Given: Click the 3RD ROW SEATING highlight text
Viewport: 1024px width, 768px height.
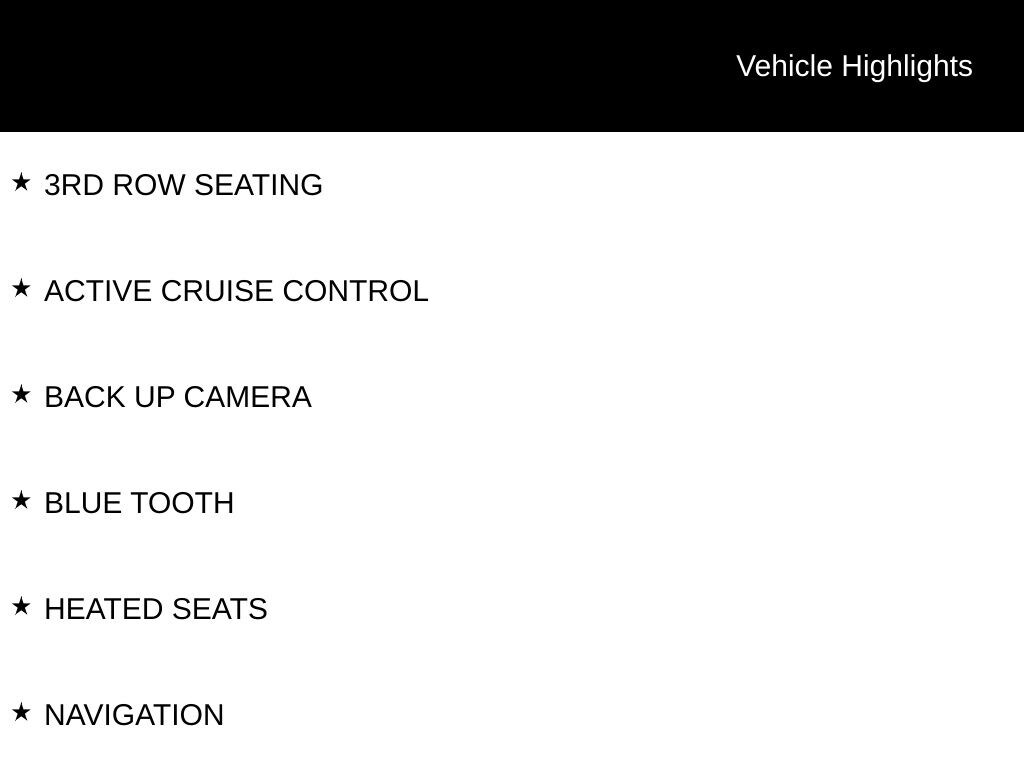Looking at the screenshot, I should coord(183,186).
